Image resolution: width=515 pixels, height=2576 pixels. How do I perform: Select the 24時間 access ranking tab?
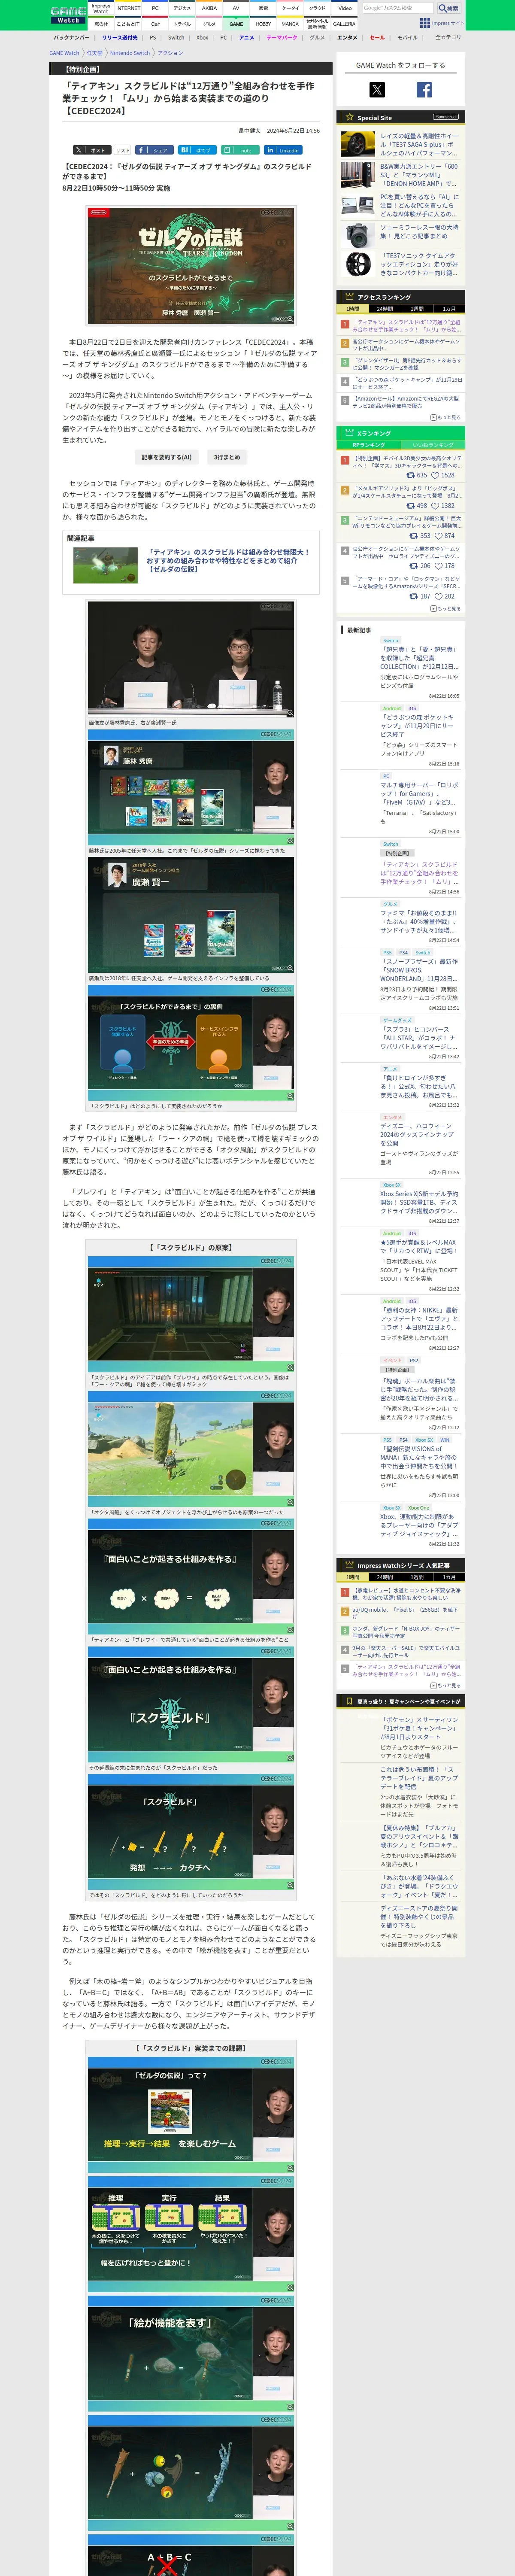385,309
